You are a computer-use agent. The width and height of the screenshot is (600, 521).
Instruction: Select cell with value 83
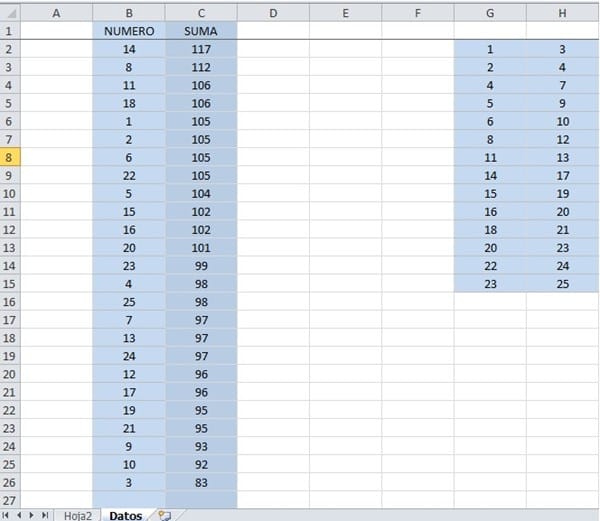click(x=201, y=482)
